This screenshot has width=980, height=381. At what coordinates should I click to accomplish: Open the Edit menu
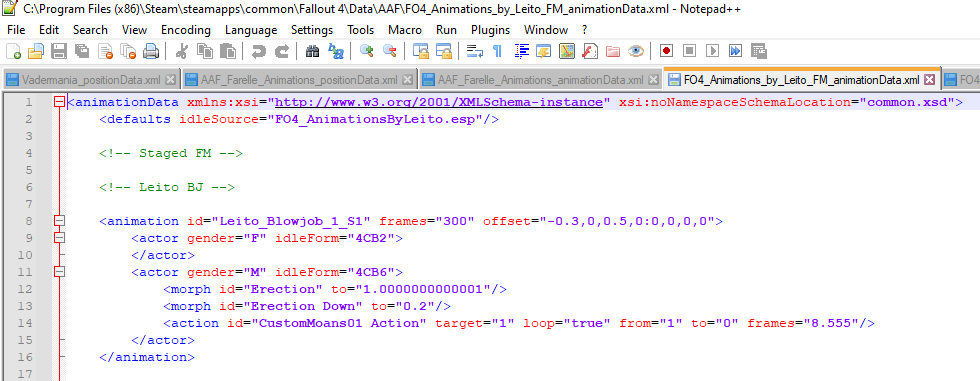(x=49, y=30)
